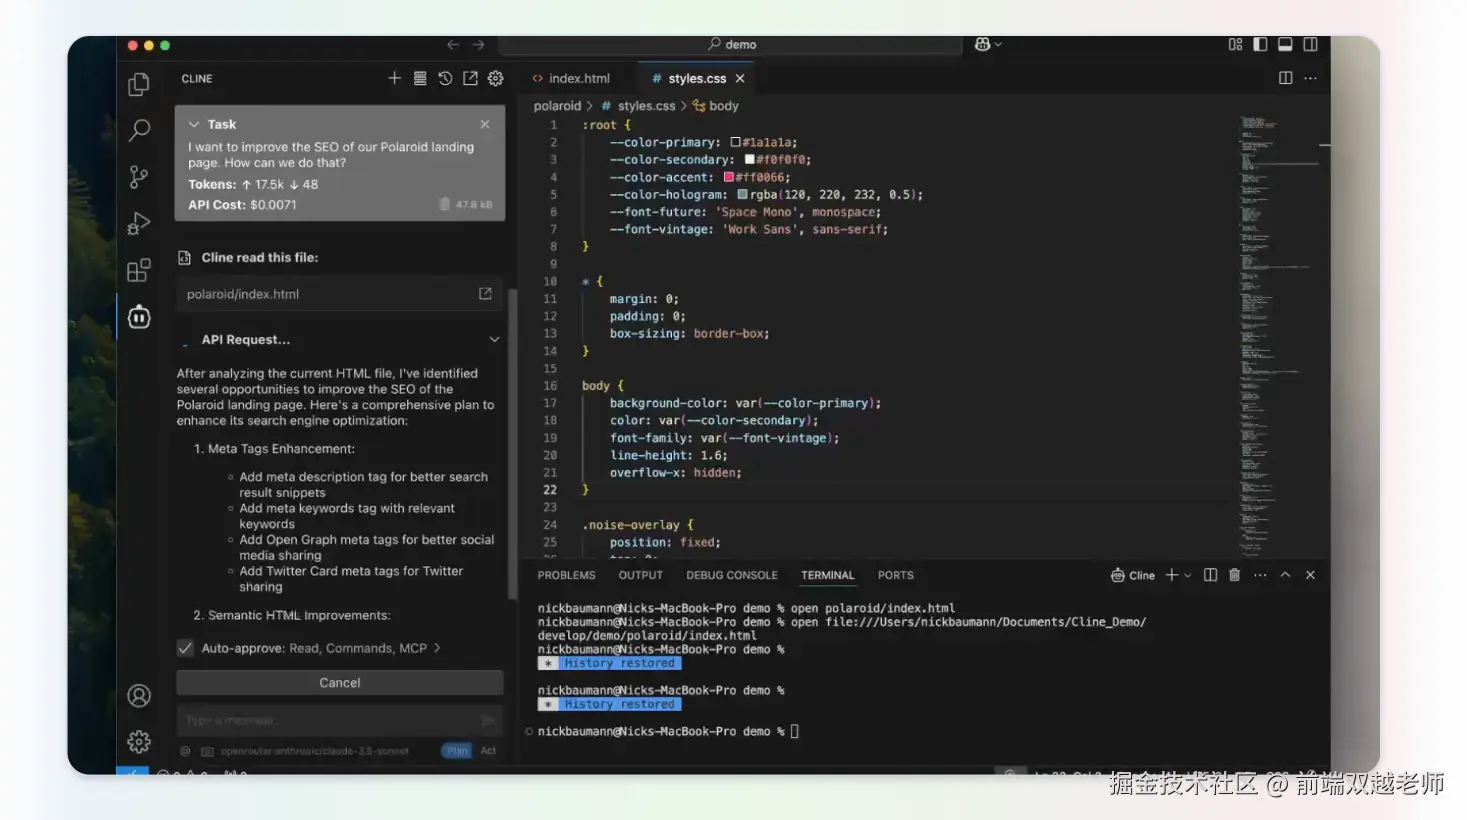Click the send arrow in message box

point(488,720)
